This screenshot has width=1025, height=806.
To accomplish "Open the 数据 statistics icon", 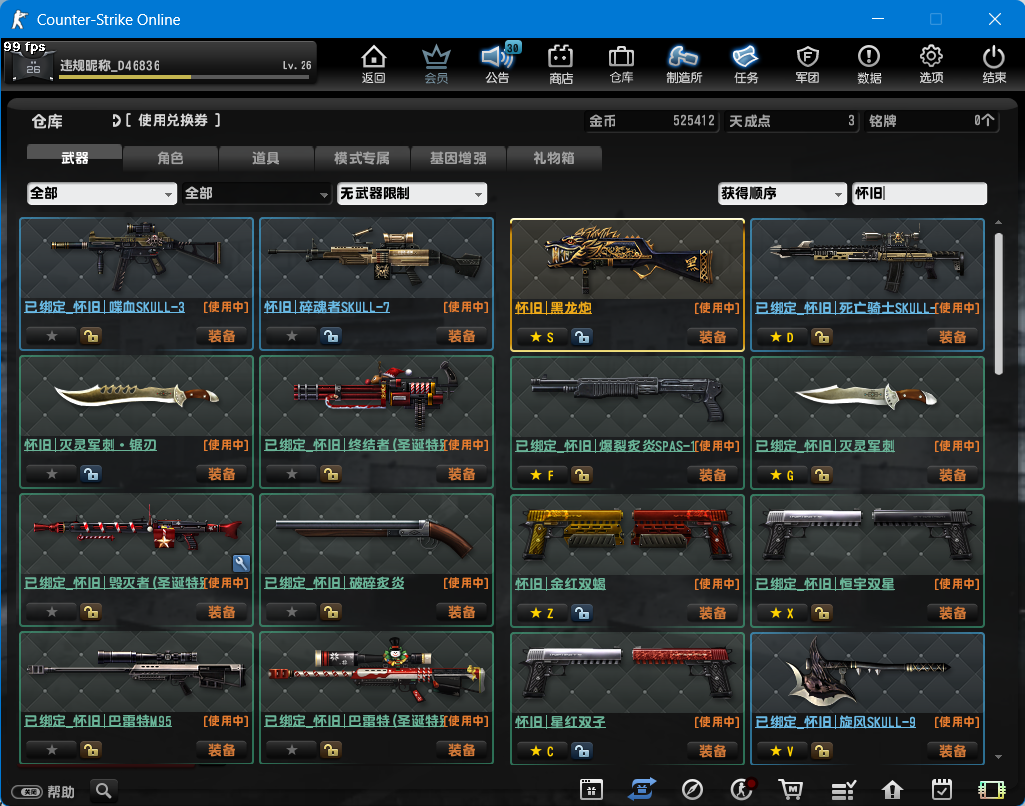I will click(869, 64).
